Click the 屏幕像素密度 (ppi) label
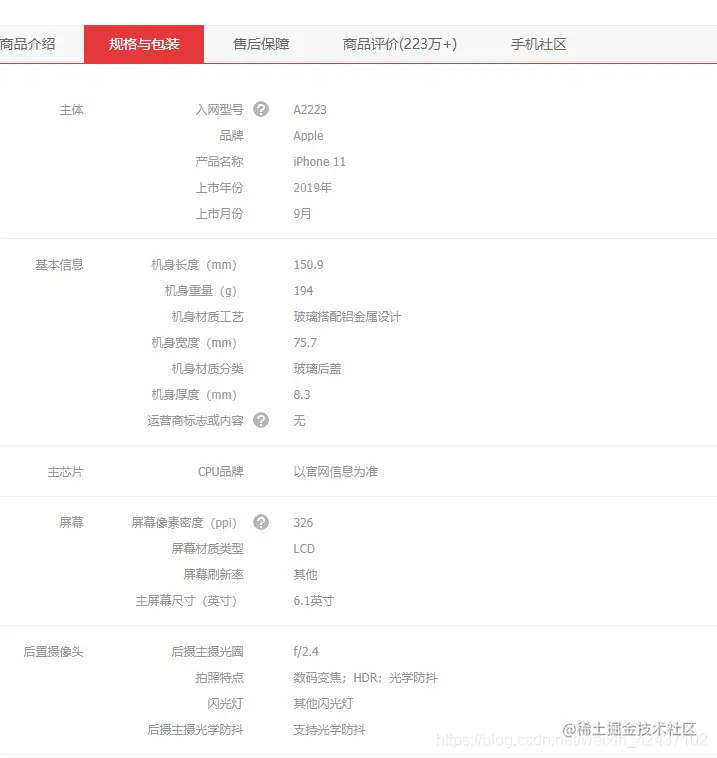The height and width of the screenshot is (758, 717). 184,523
